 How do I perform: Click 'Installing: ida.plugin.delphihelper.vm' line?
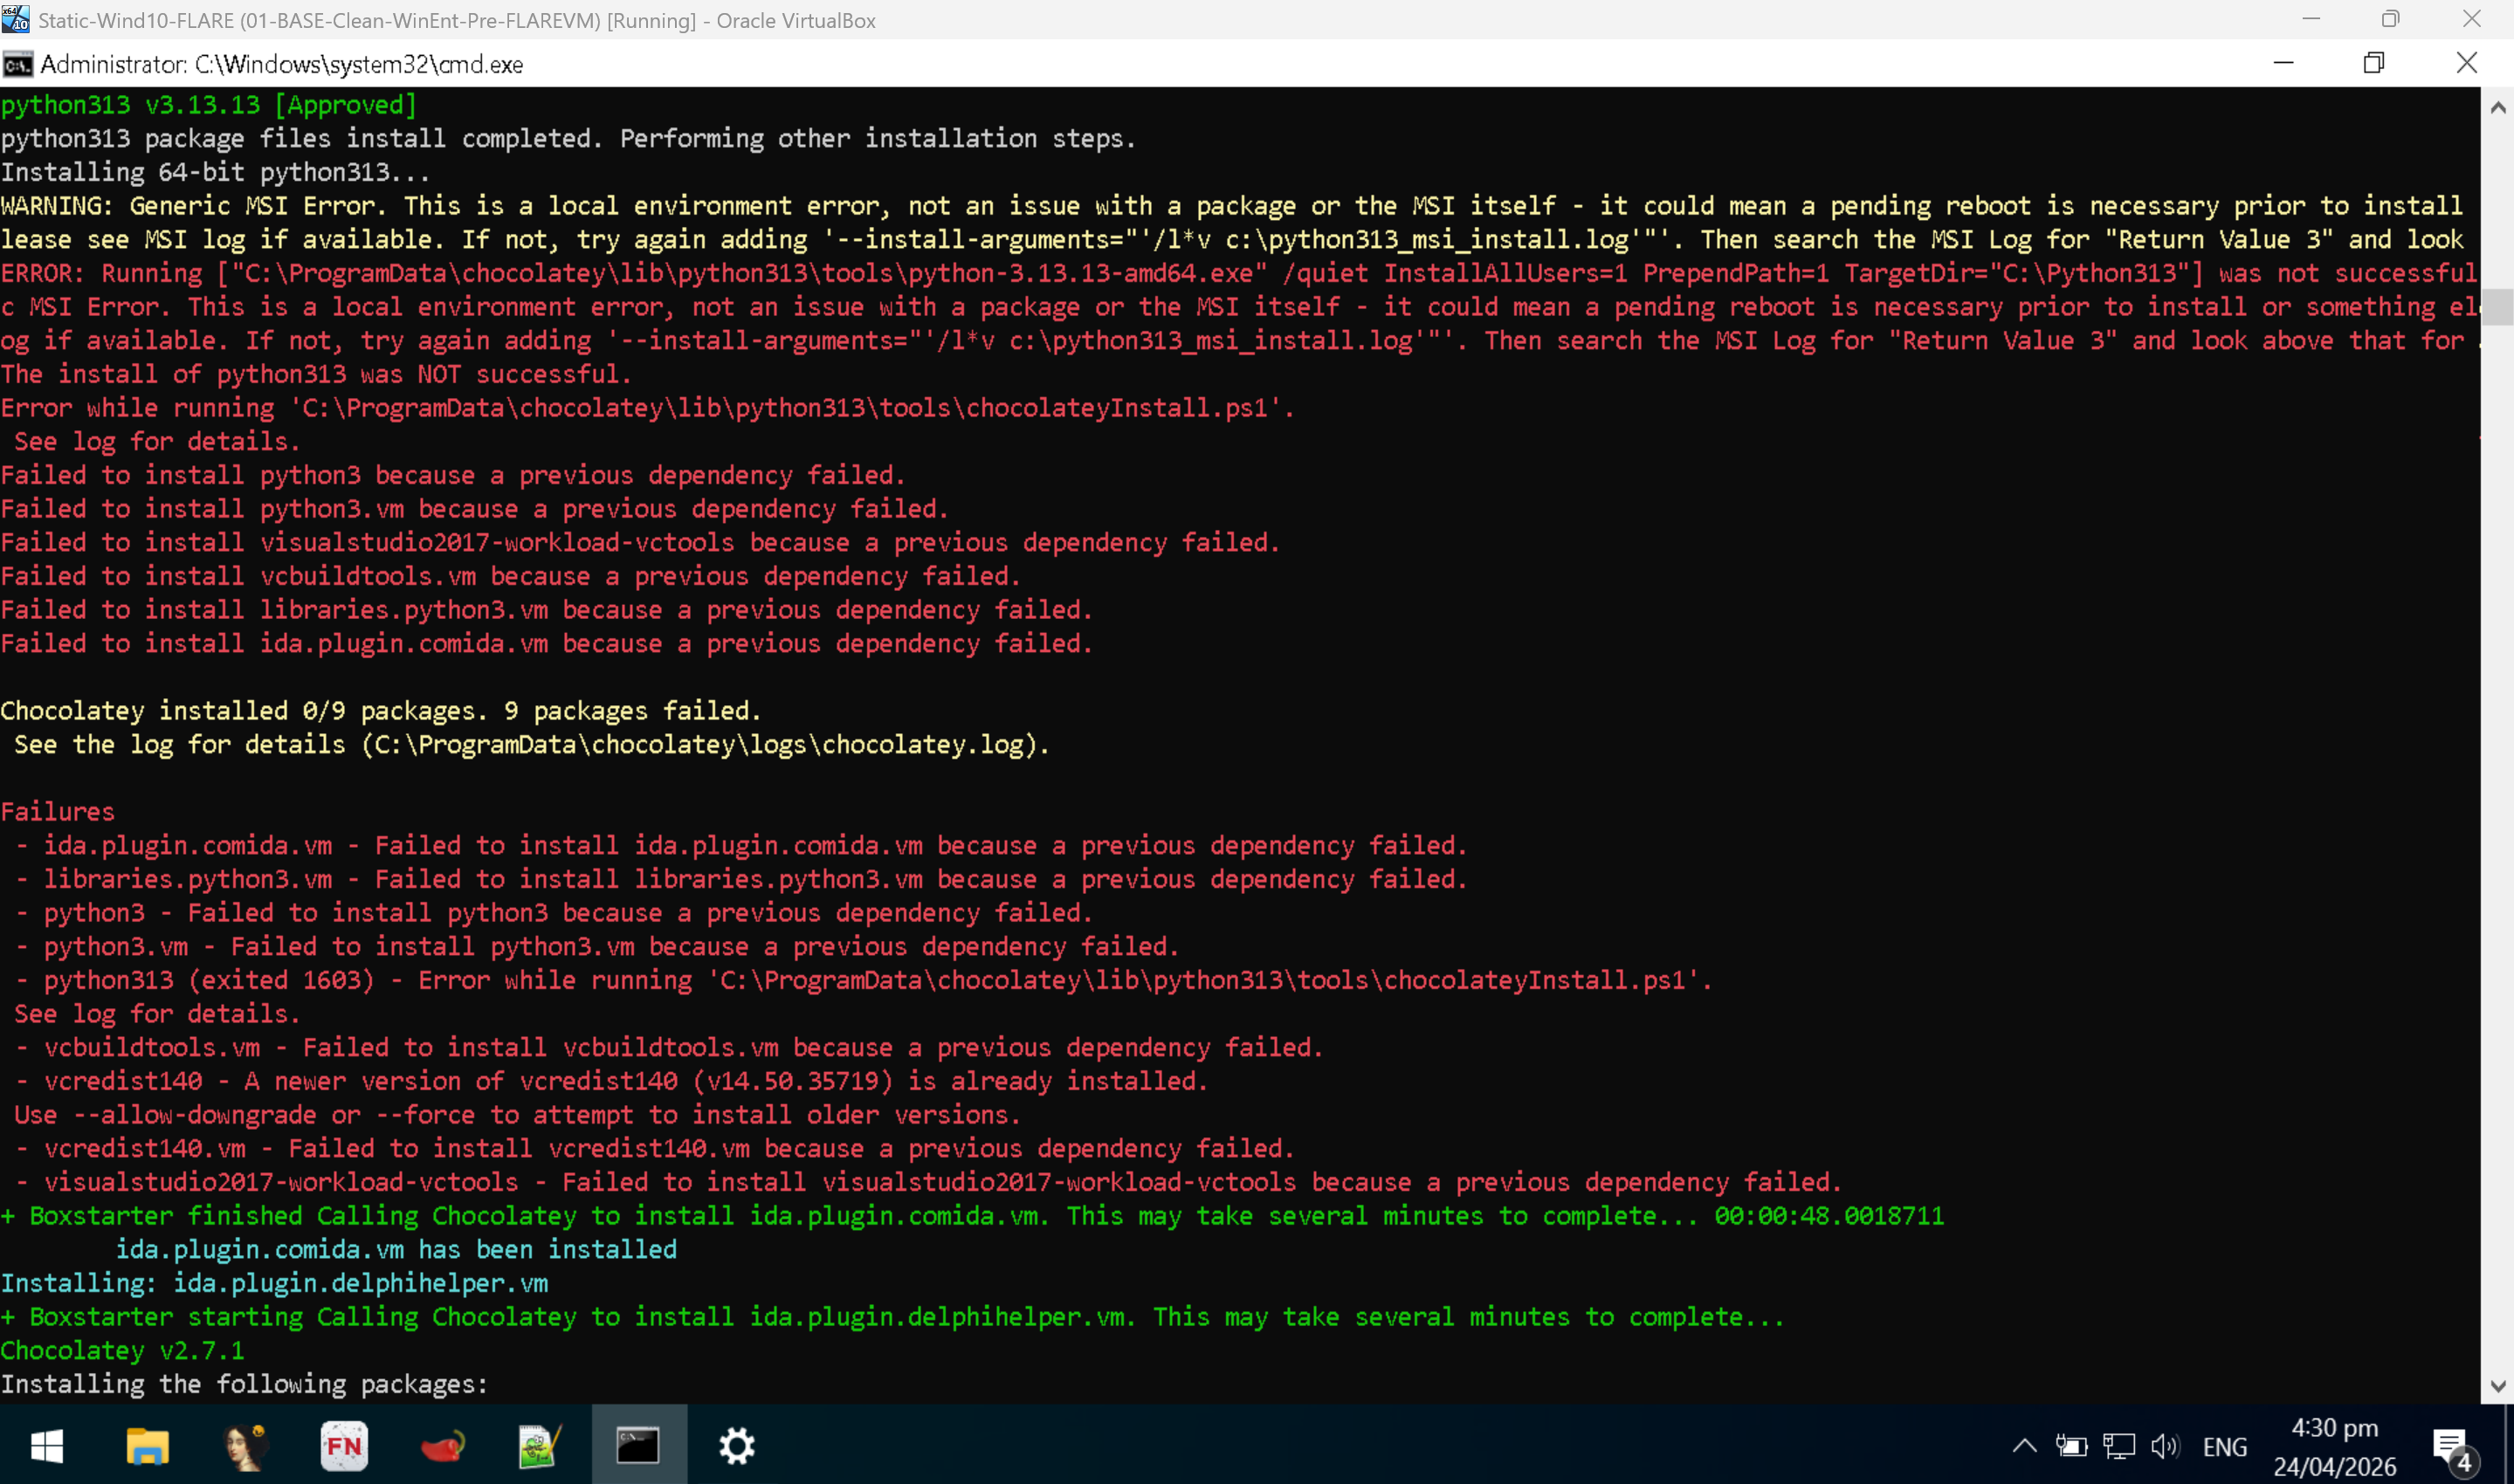[x=274, y=1283]
